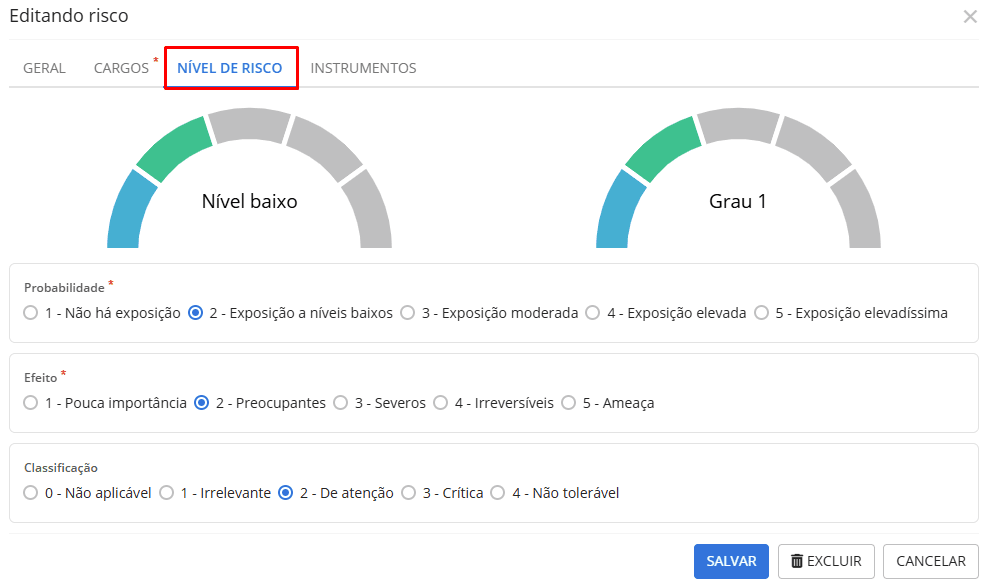Select "1 - Irrelevante" classification
The image size is (988, 584).
165,493
